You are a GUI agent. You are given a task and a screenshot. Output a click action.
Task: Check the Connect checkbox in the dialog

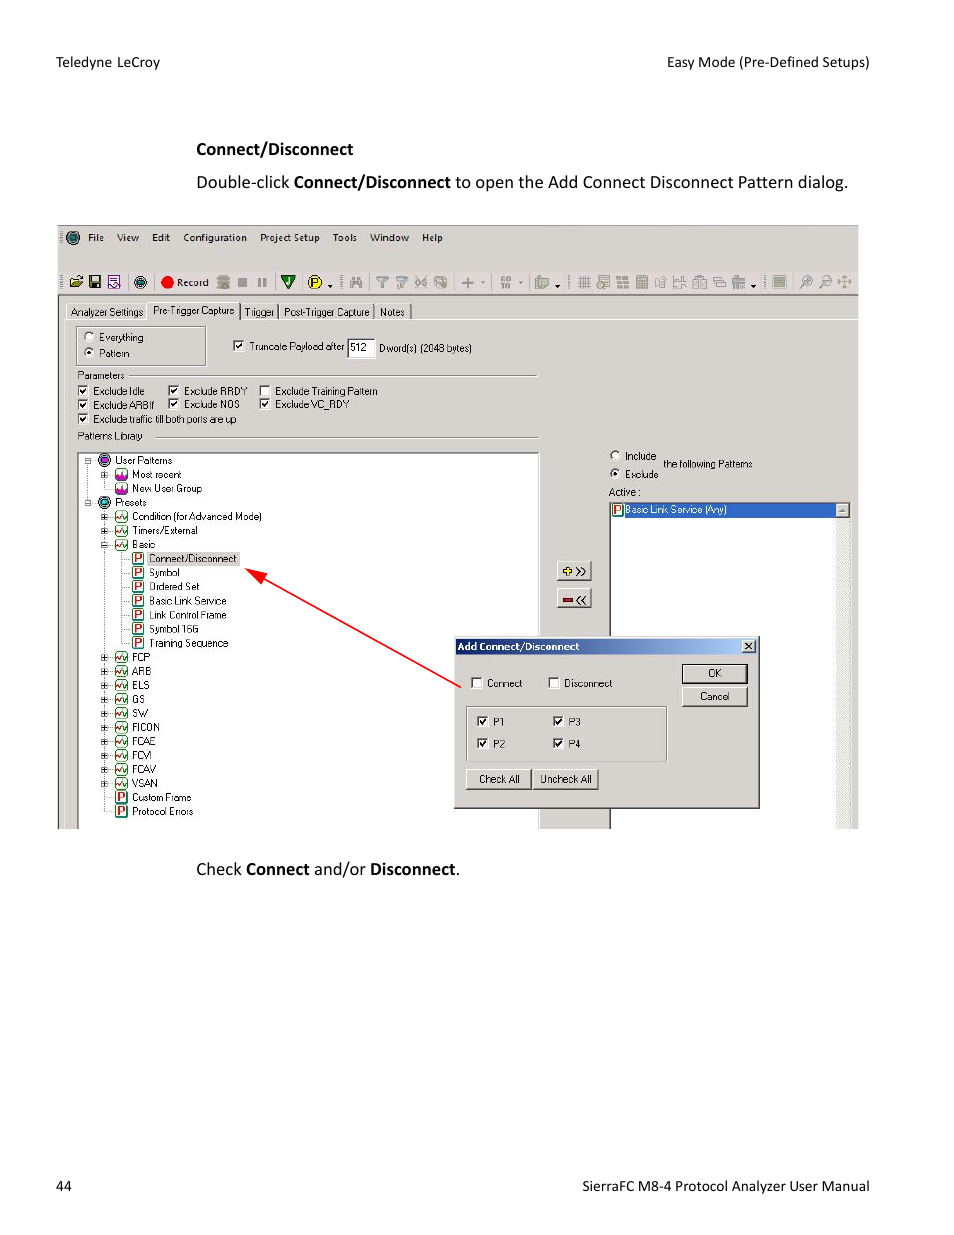(476, 683)
